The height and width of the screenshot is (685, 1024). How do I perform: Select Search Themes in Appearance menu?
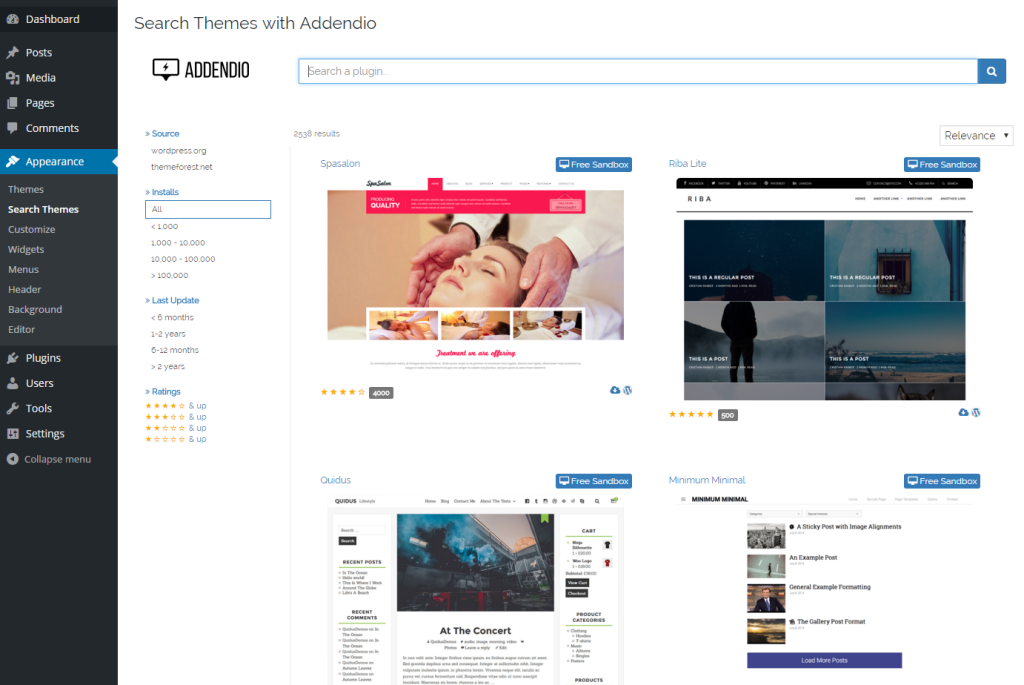pos(43,208)
